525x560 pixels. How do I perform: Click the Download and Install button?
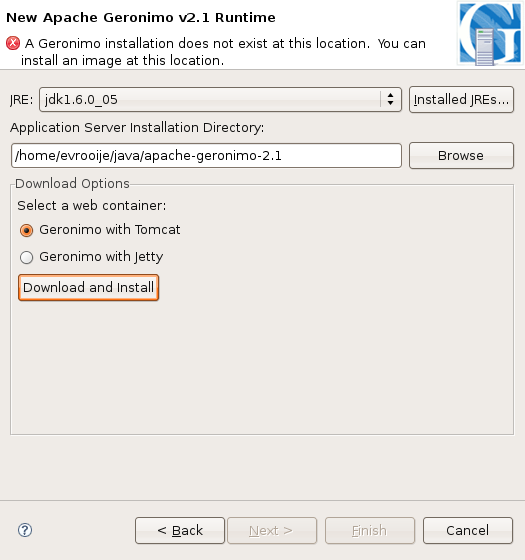point(89,288)
